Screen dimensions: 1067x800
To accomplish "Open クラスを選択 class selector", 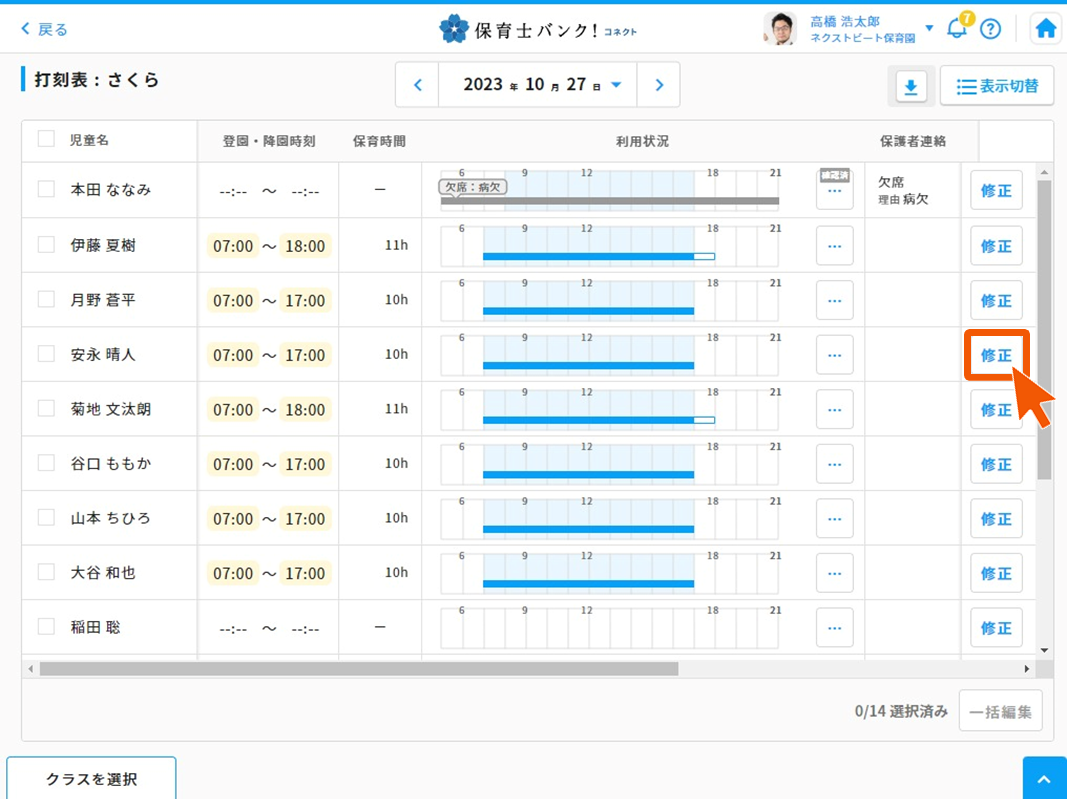I will [x=91, y=779].
